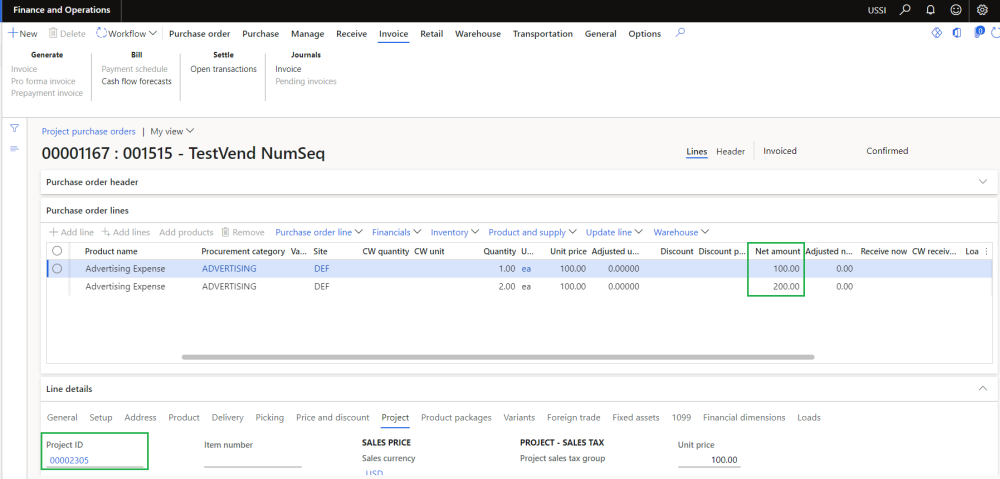Select first Advertising Expense row marker

pos(57,269)
